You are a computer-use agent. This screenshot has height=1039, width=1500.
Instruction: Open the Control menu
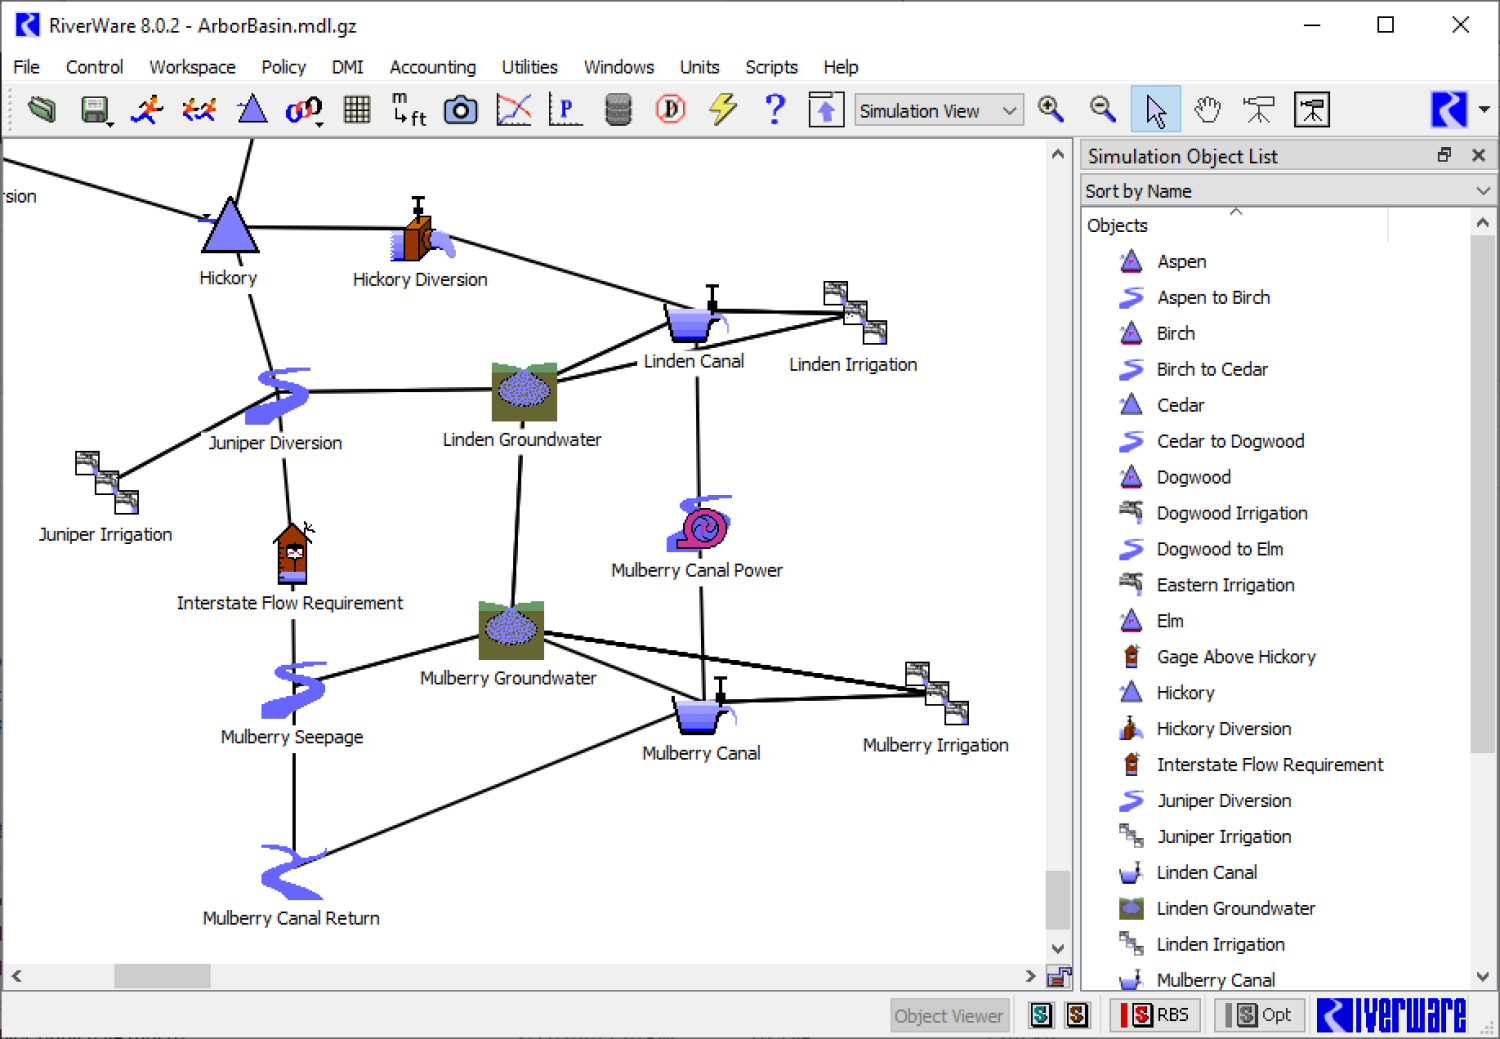tap(94, 67)
